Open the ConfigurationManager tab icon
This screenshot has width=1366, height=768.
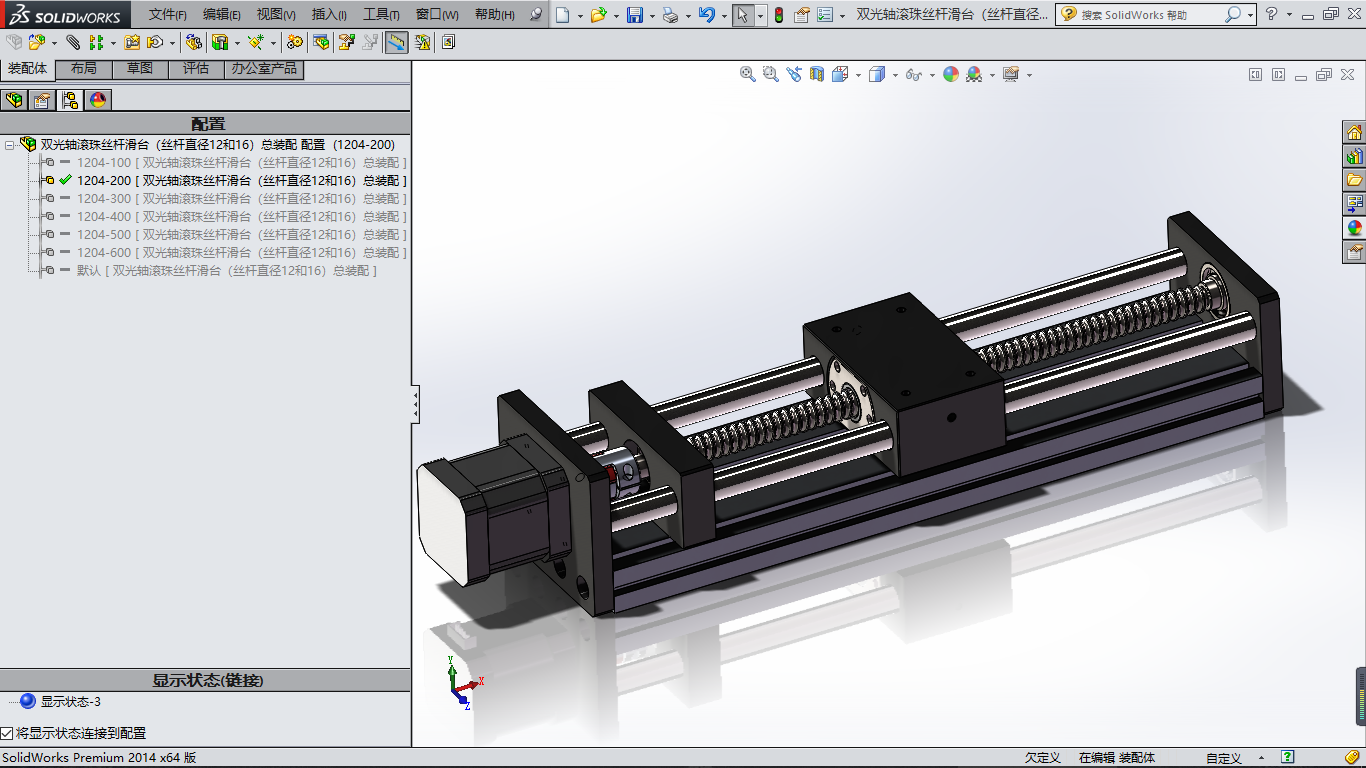click(x=69, y=100)
